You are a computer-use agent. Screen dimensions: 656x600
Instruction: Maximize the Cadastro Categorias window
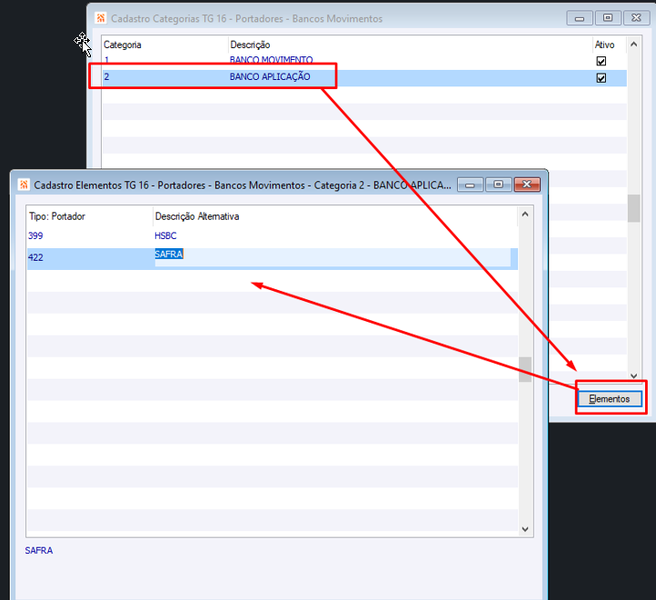(608, 18)
